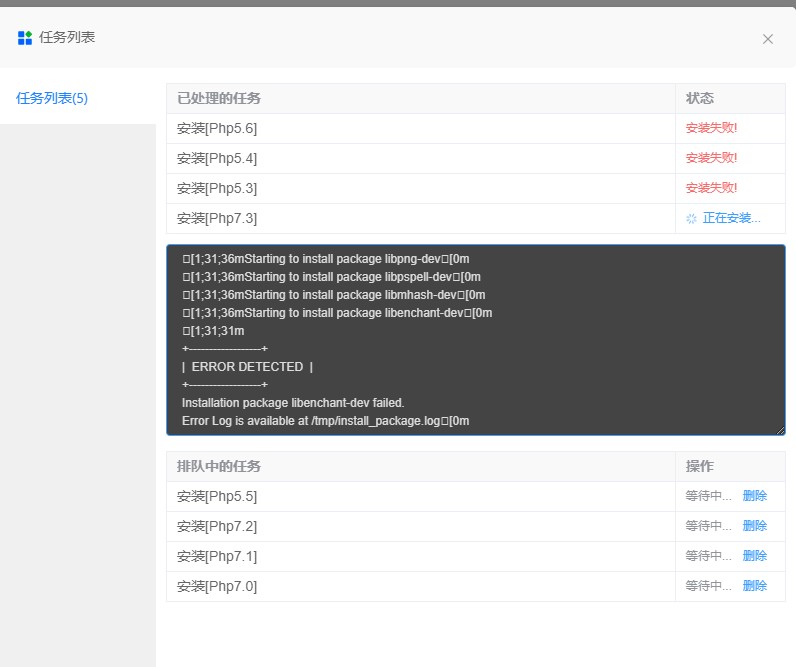The width and height of the screenshot is (796, 667).
Task: Click the 状态 column header
Action: [x=700, y=98]
